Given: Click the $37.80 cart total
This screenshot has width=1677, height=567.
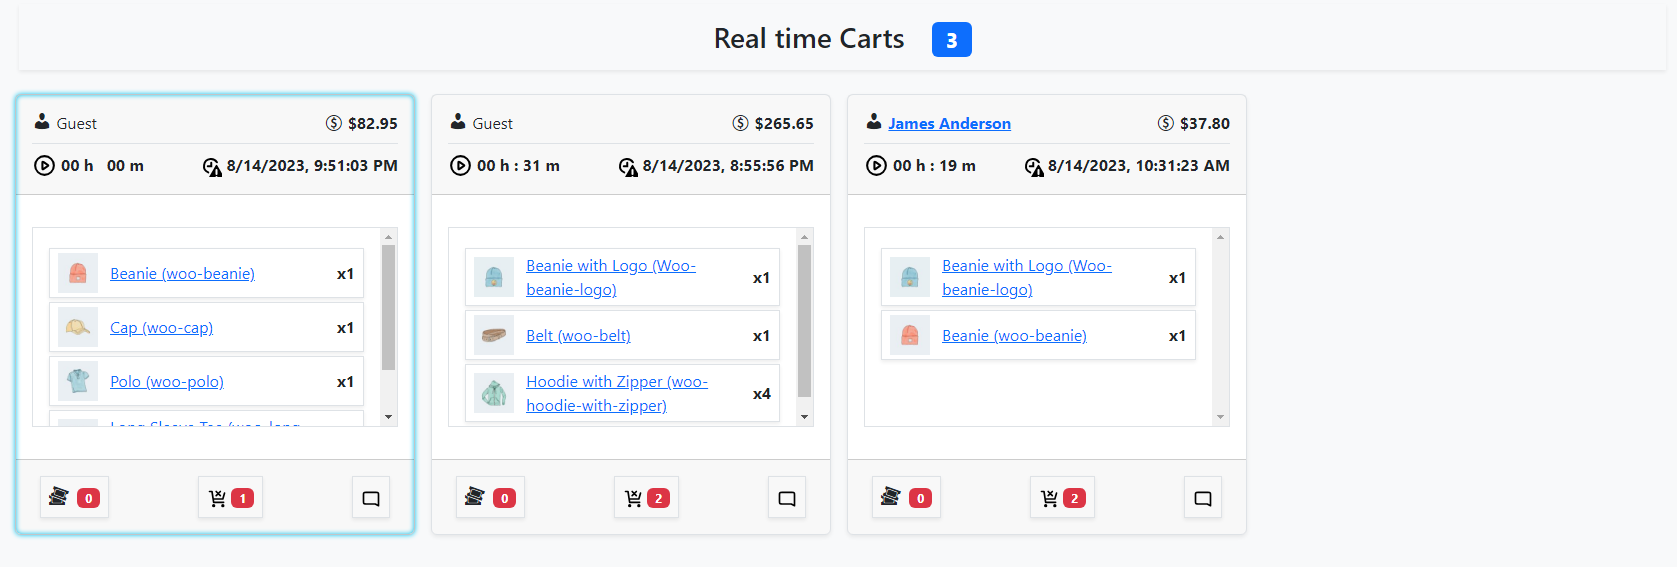Looking at the screenshot, I should coord(1205,124).
